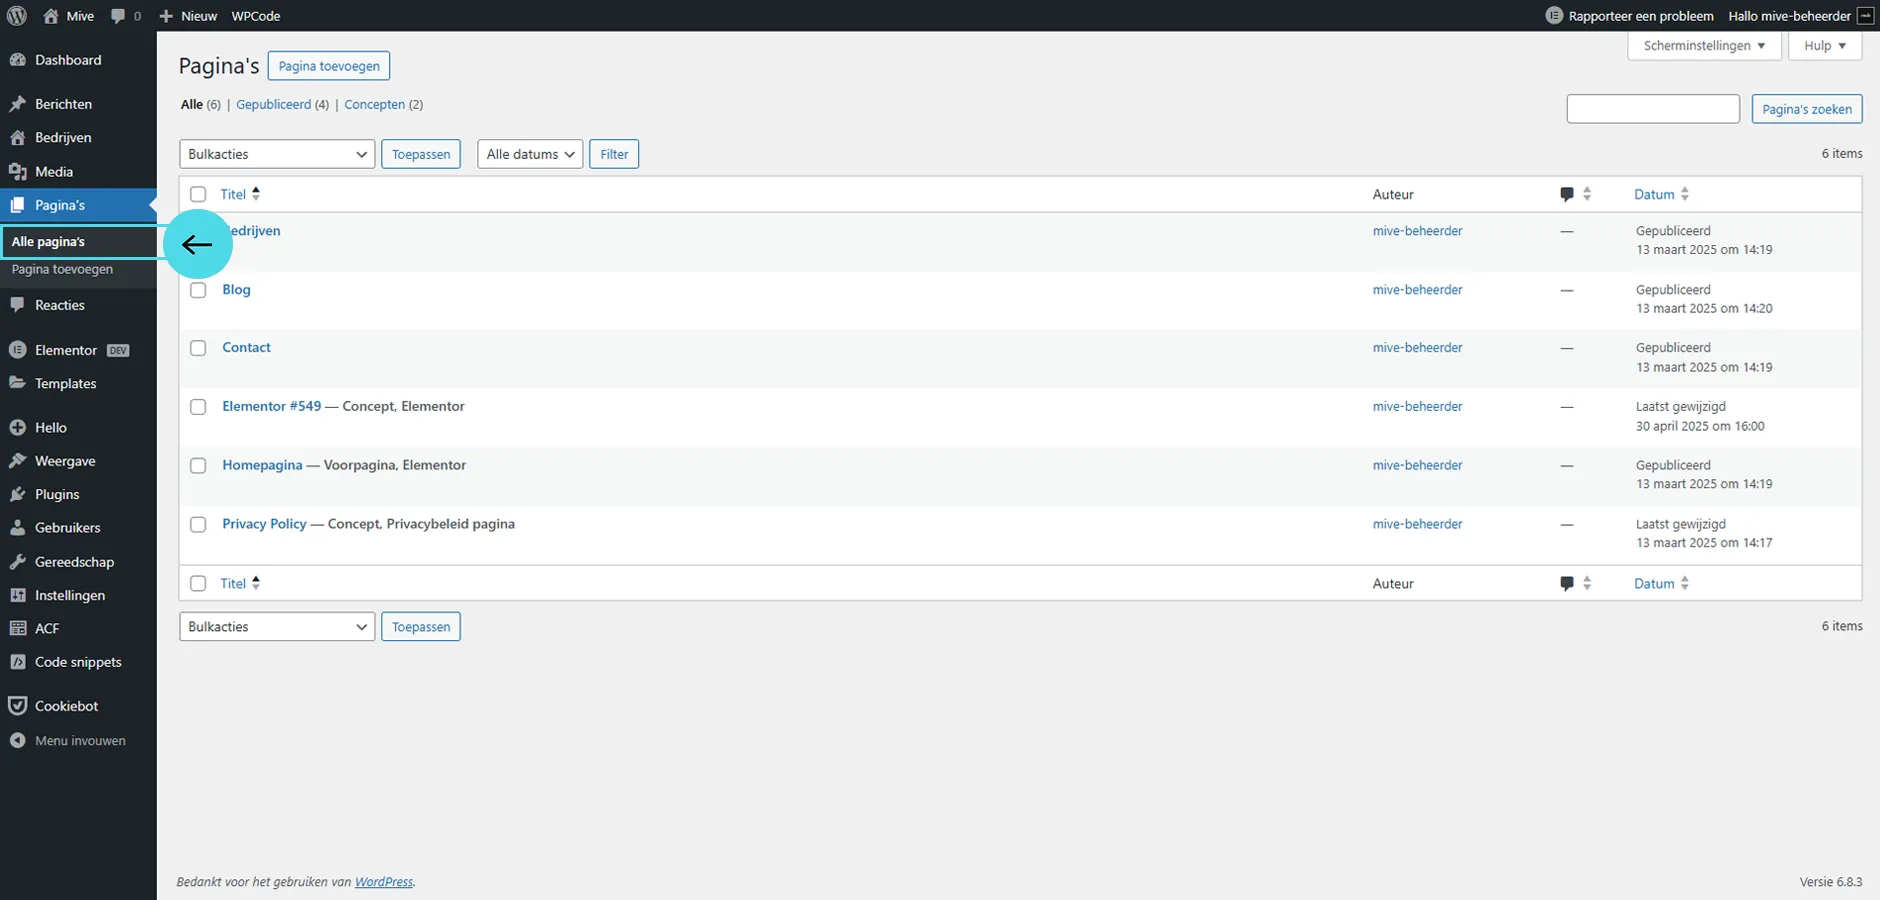Click the Cookiebot shield icon
The width and height of the screenshot is (1880, 900).
17,706
